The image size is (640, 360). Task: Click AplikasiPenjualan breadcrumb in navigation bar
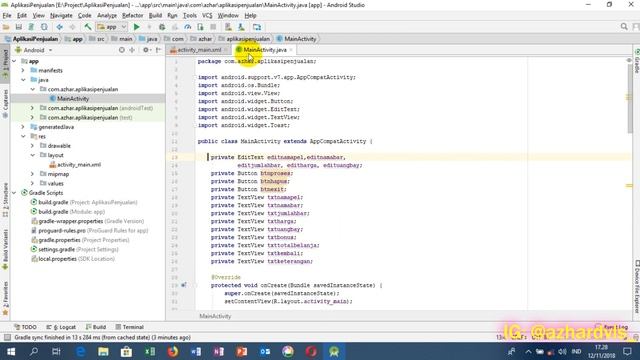32,39
